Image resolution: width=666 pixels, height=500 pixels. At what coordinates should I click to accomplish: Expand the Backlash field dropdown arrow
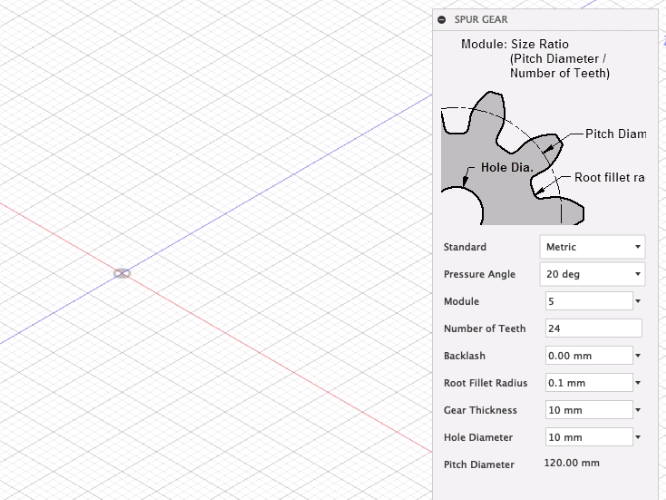click(x=638, y=356)
